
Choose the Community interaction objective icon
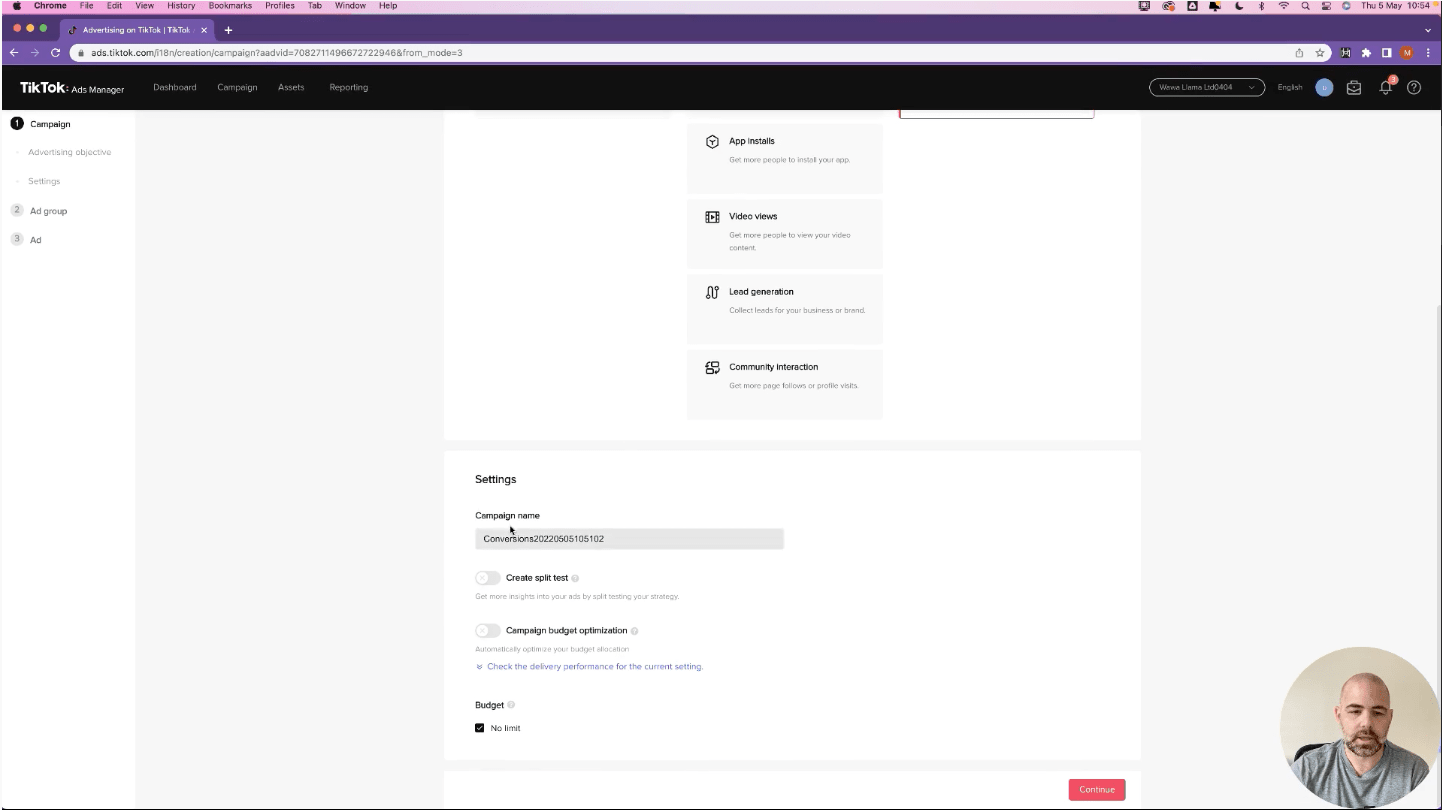pyautogui.click(x=712, y=368)
